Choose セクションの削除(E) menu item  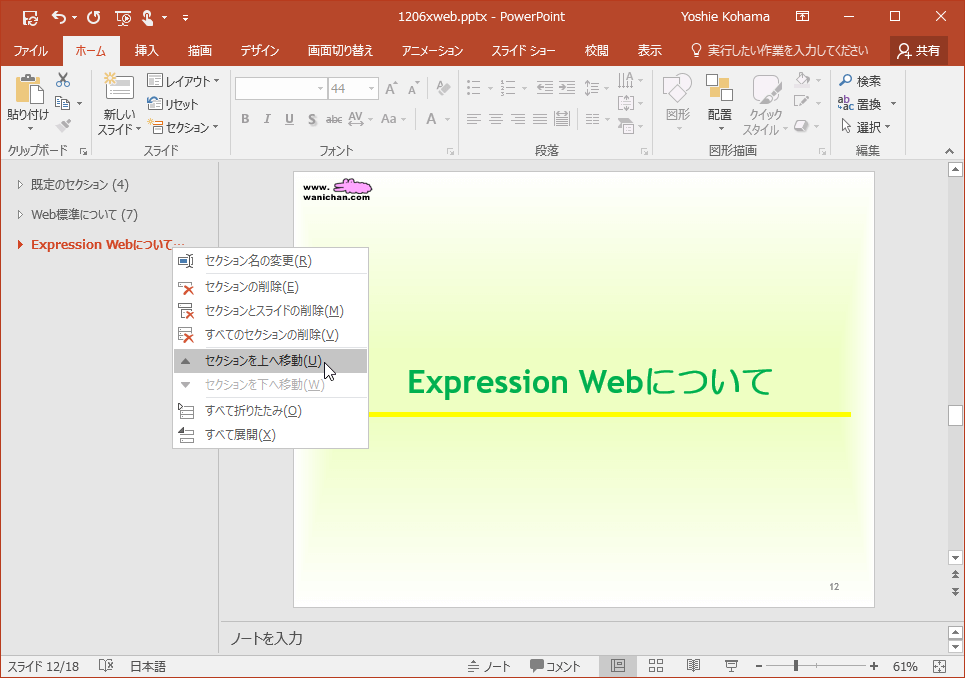click(271, 287)
